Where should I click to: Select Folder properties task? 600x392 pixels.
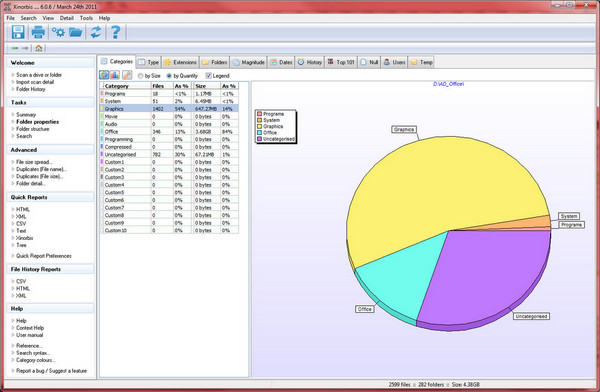point(37,122)
